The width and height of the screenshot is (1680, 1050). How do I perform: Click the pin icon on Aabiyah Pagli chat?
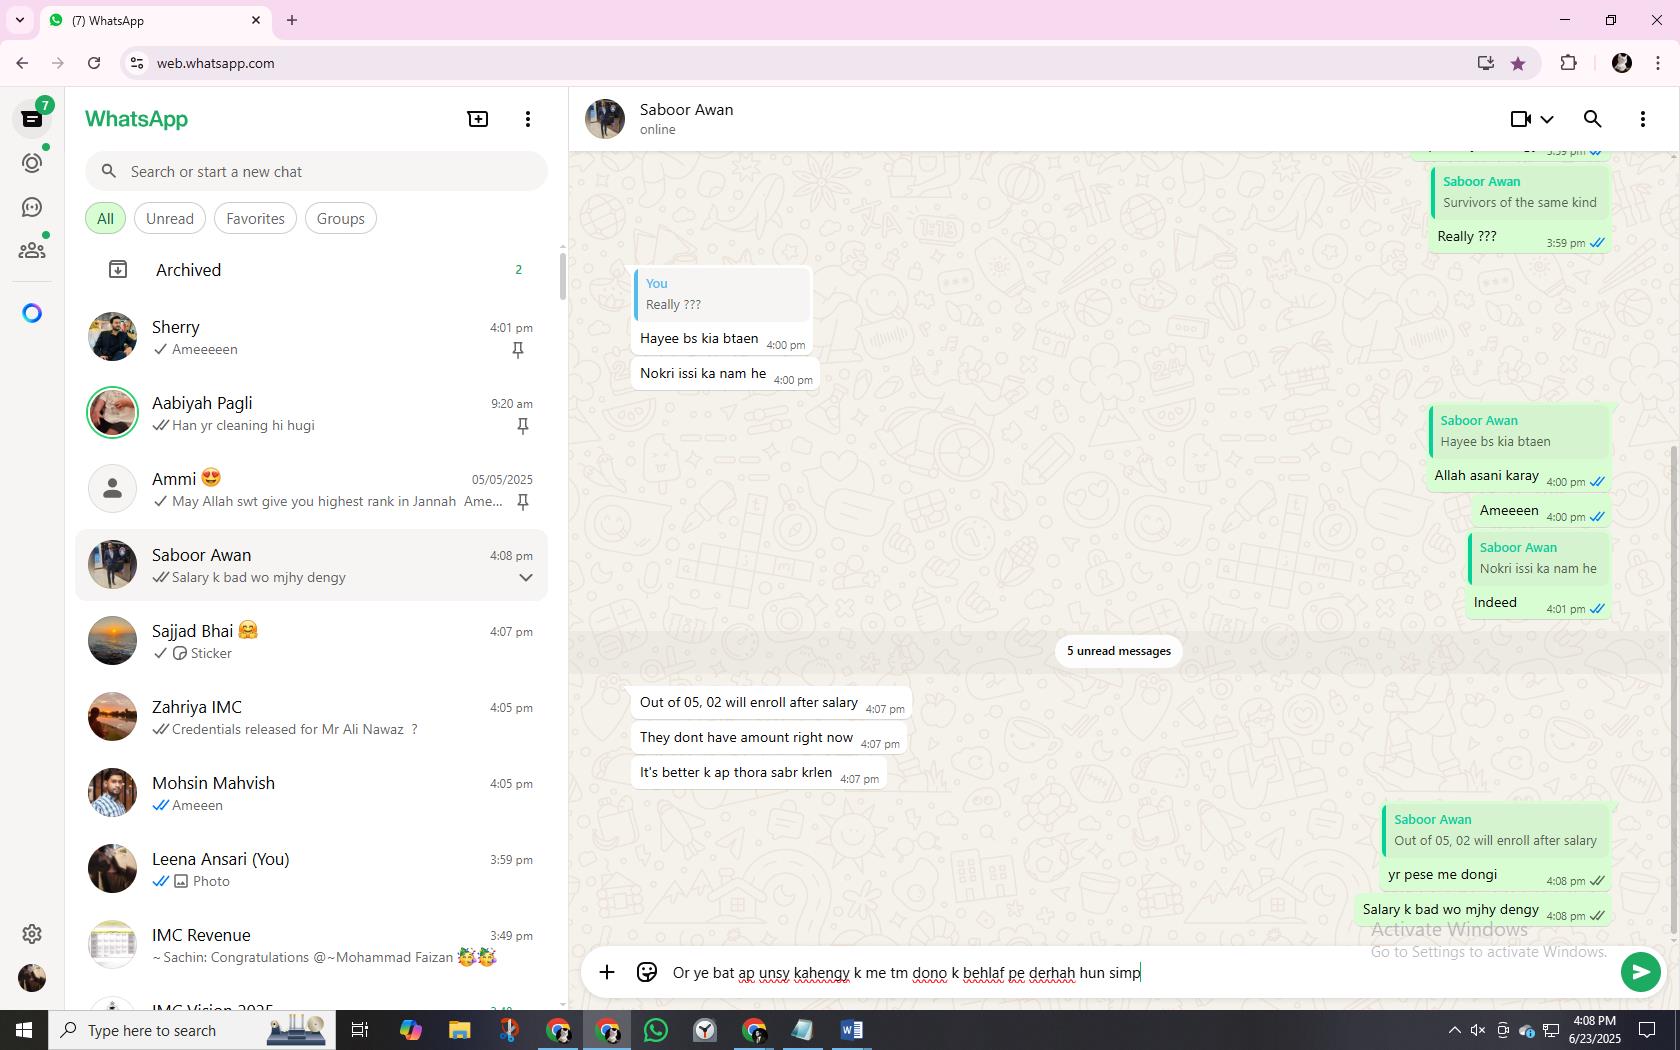tap(522, 426)
